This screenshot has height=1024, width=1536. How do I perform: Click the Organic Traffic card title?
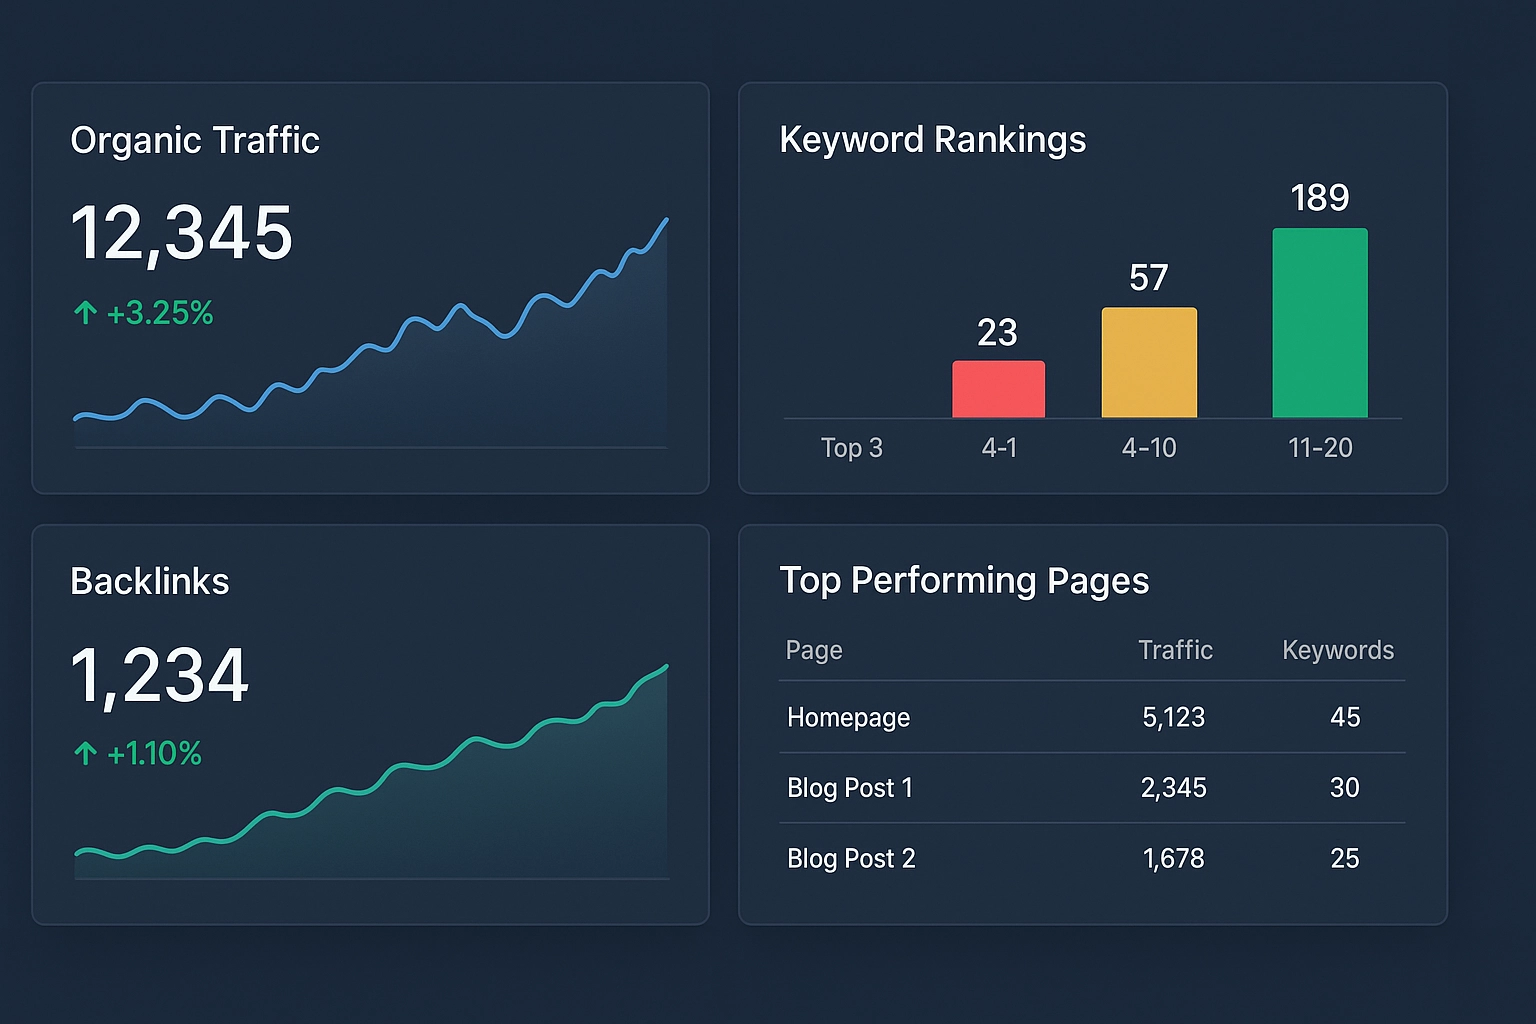tap(195, 141)
